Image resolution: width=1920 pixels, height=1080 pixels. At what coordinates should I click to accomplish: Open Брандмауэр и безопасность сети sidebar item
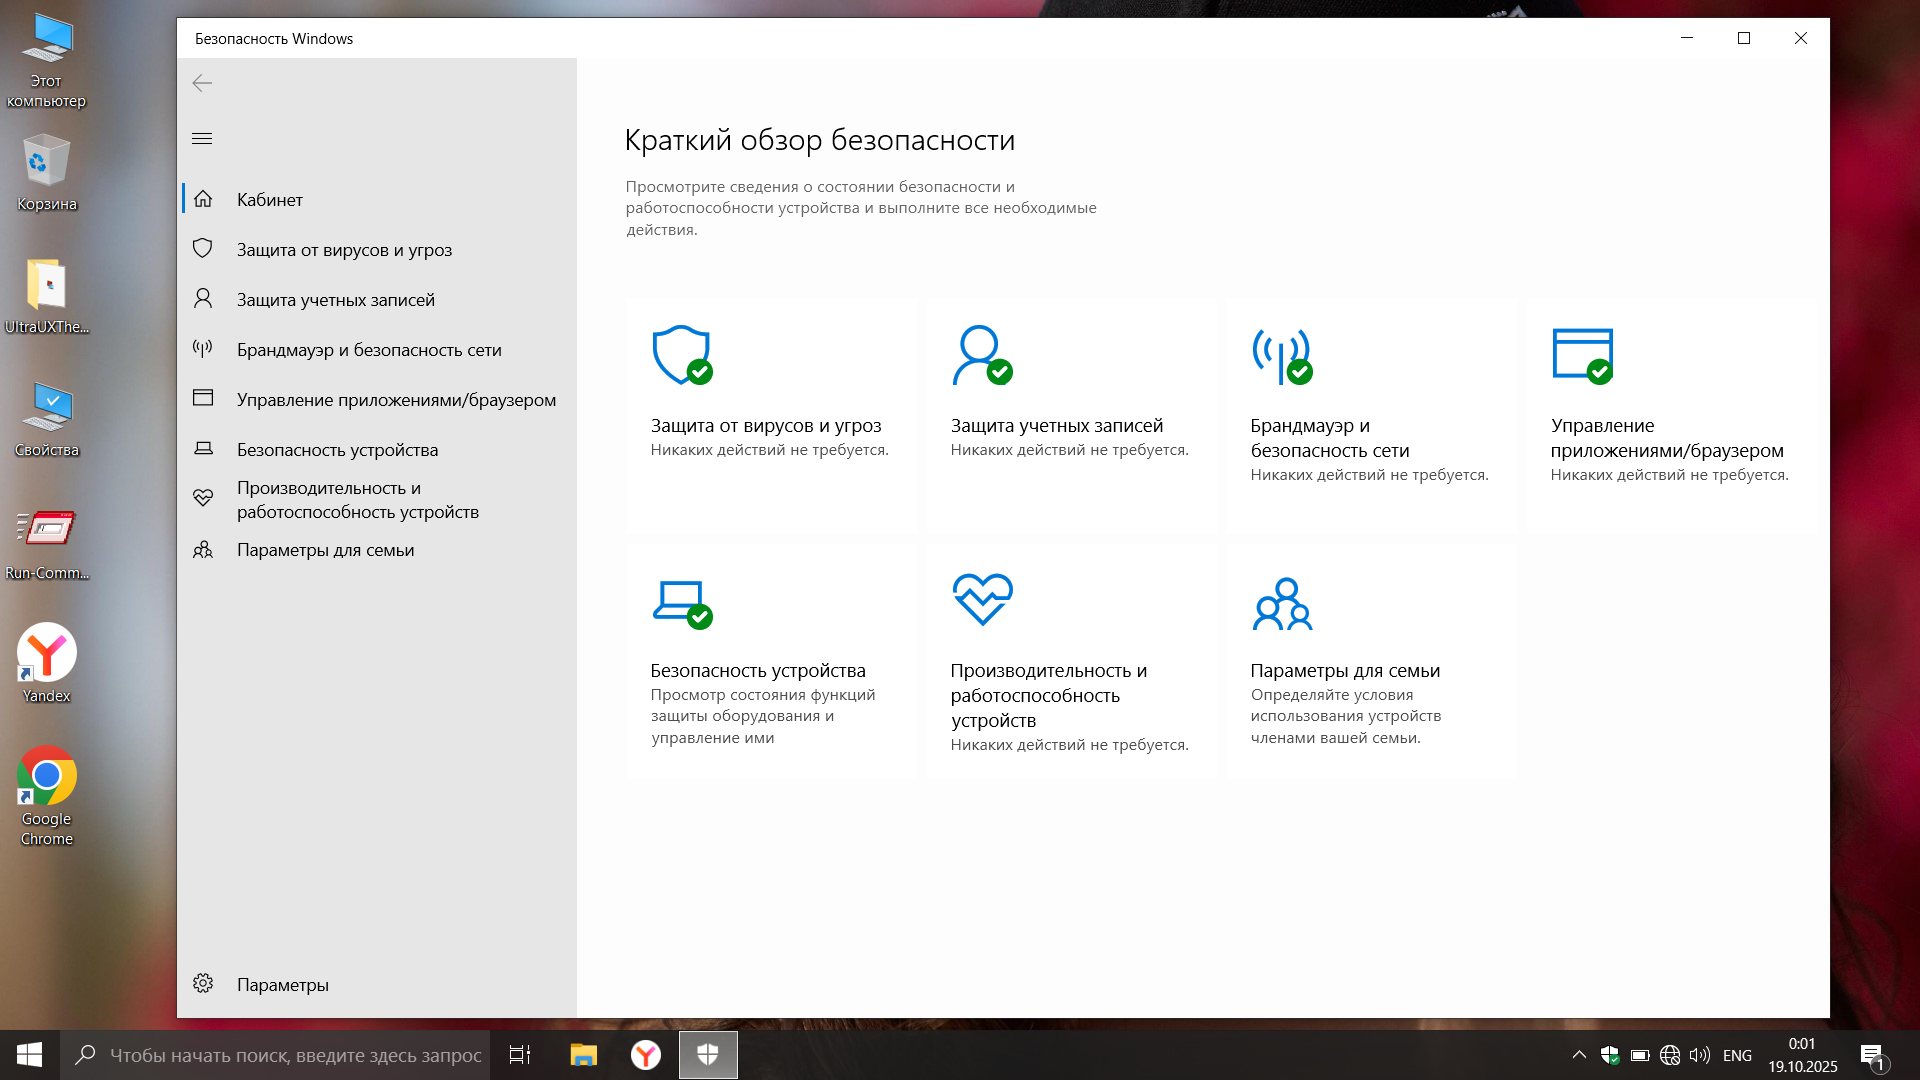pos(369,349)
